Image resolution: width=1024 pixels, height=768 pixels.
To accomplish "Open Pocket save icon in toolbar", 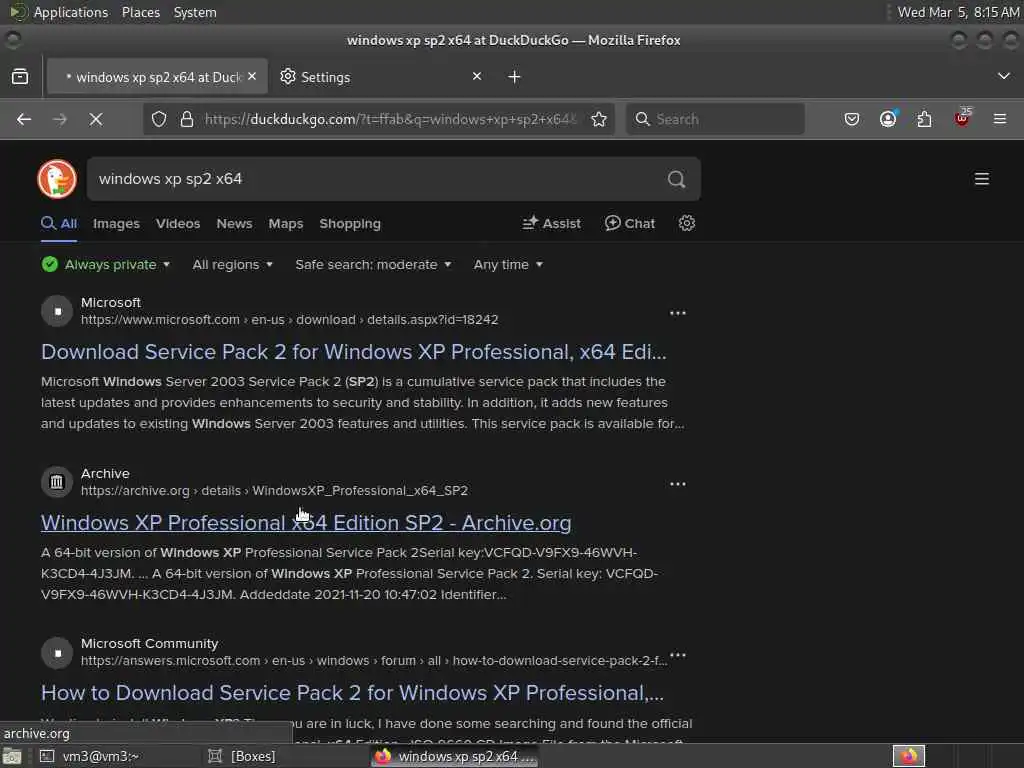I will [852, 119].
